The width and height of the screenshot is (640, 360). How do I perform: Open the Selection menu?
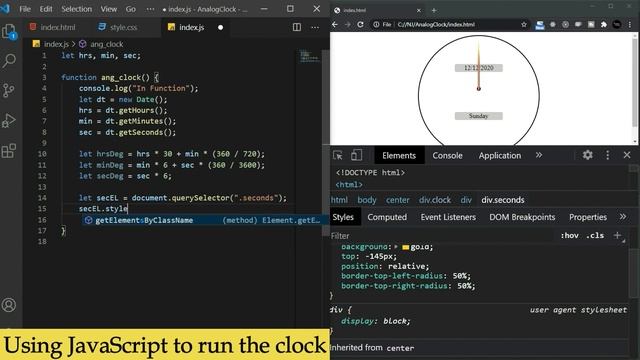click(x=76, y=9)
